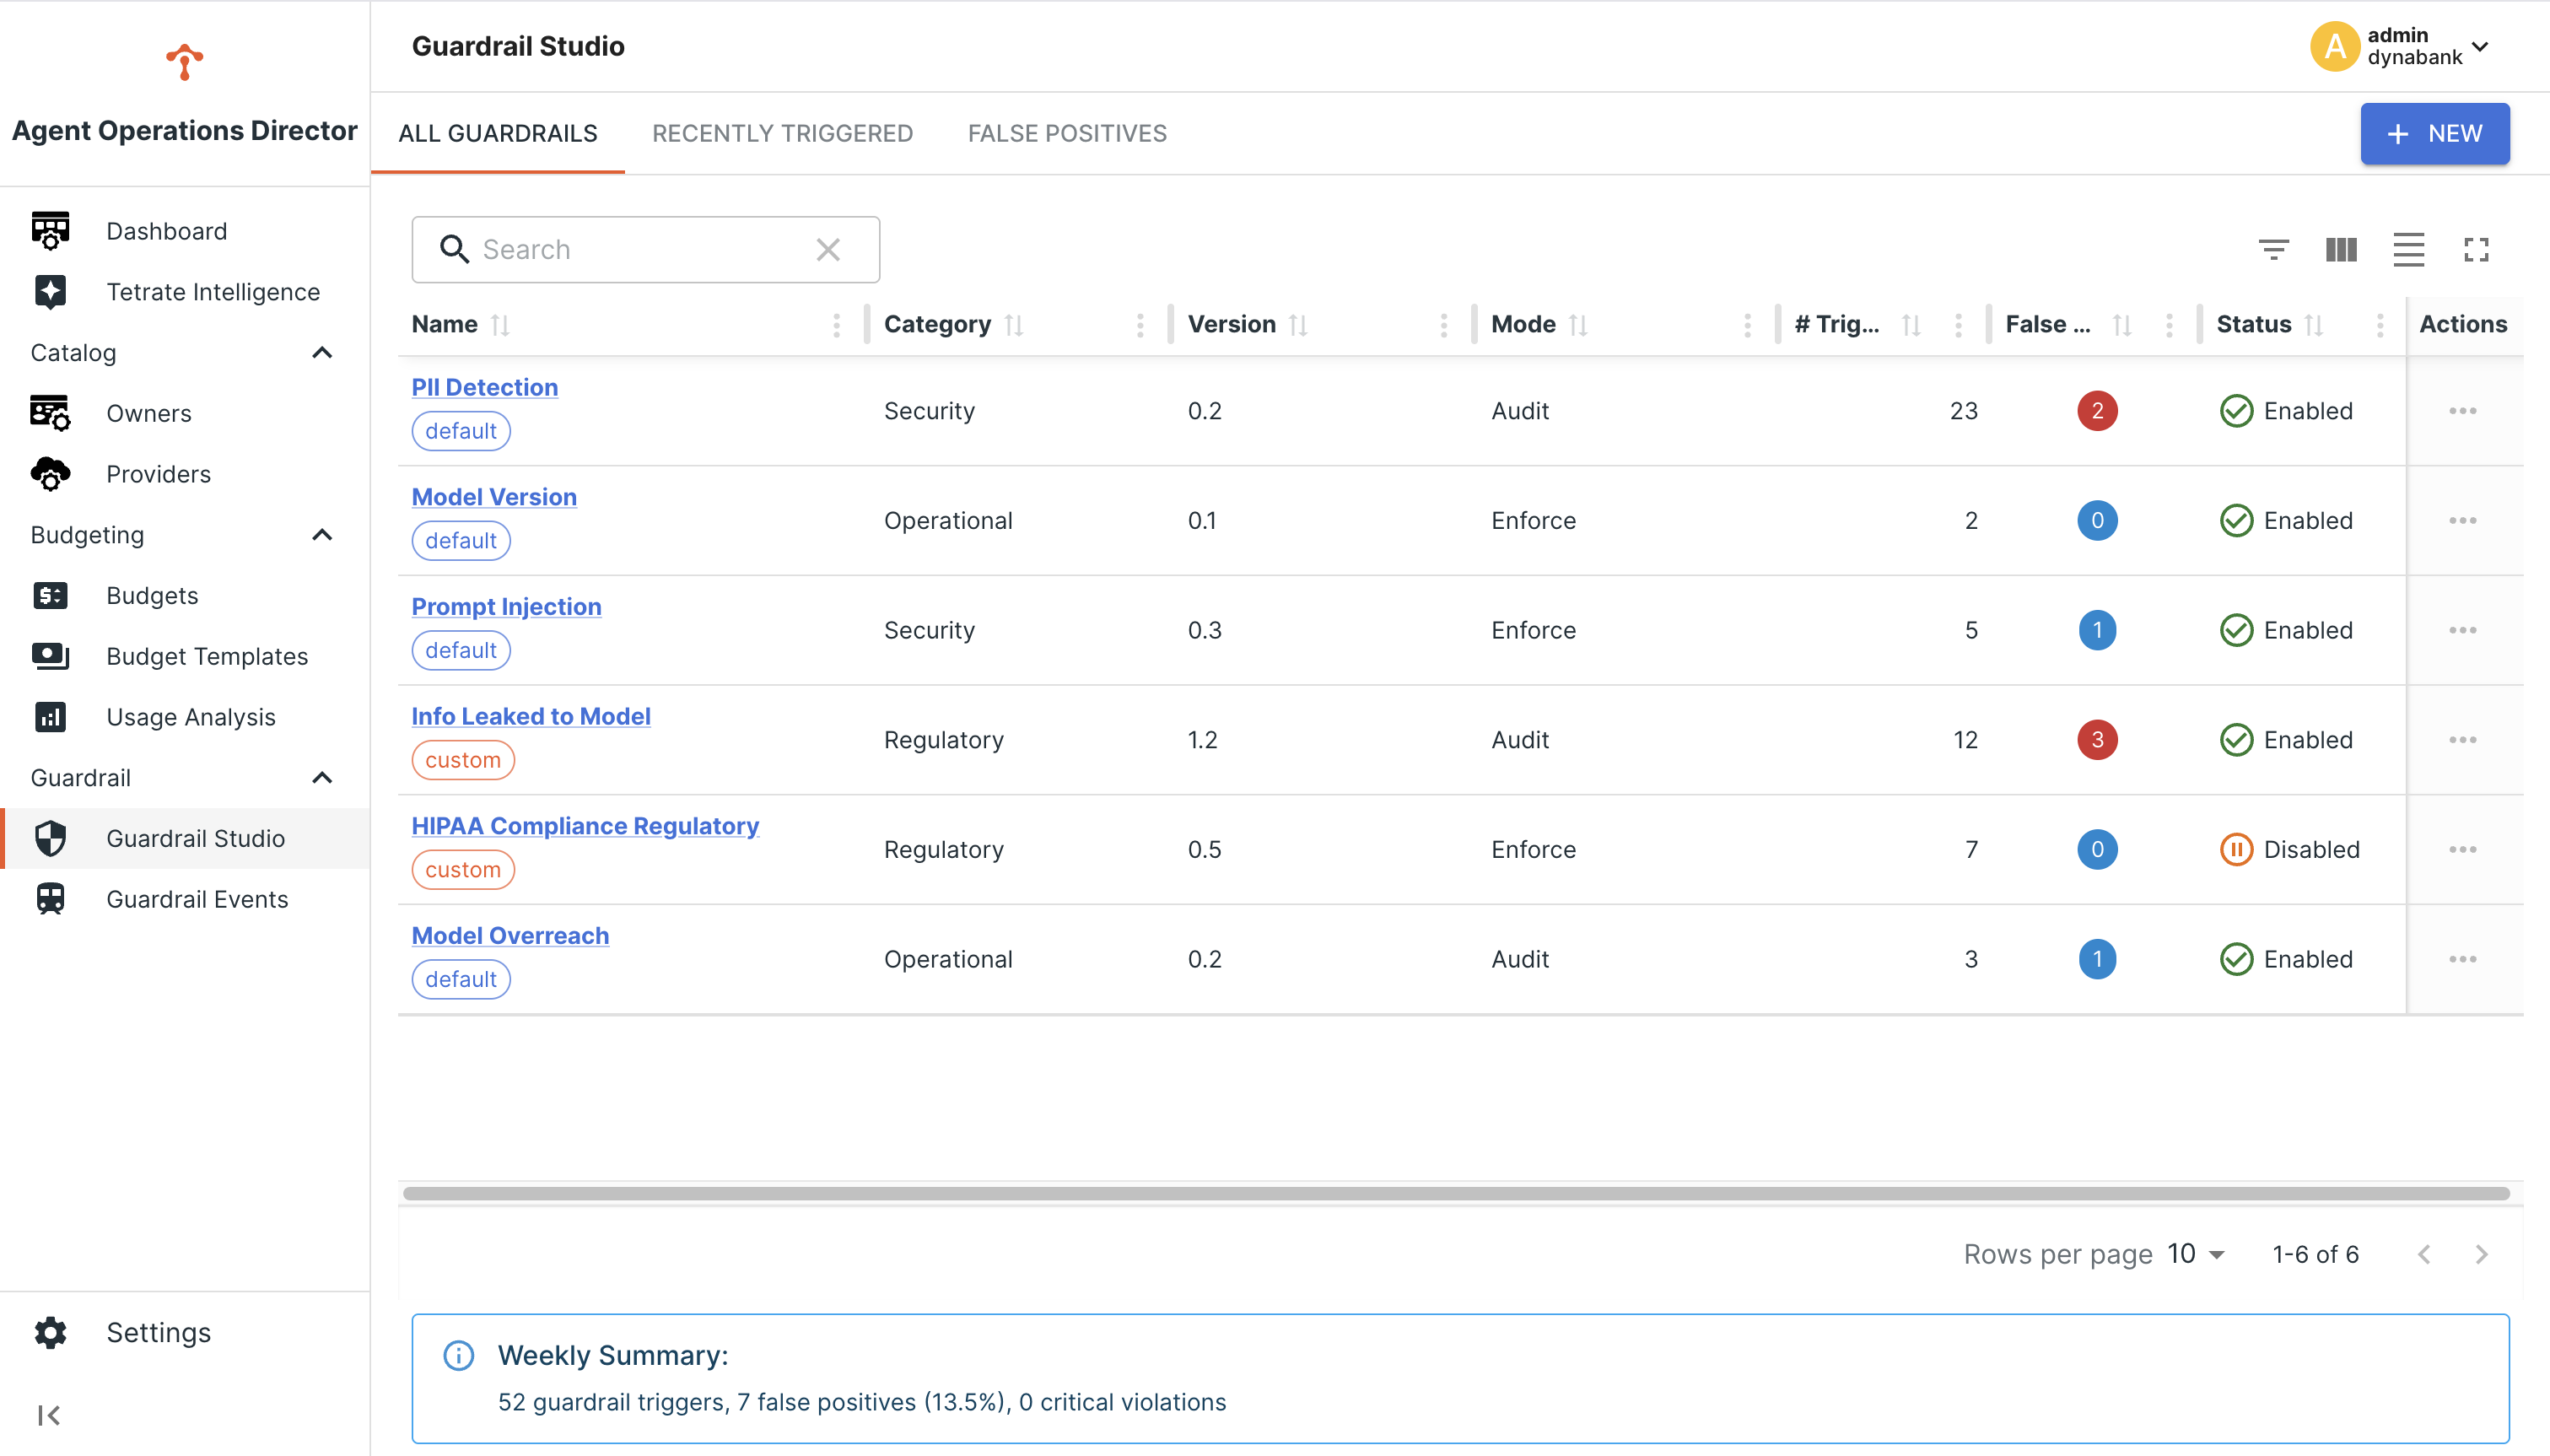This screenshot has width=2550, height=1456.
Task: Collapse the Catalog section
Action: click(322, 353)
